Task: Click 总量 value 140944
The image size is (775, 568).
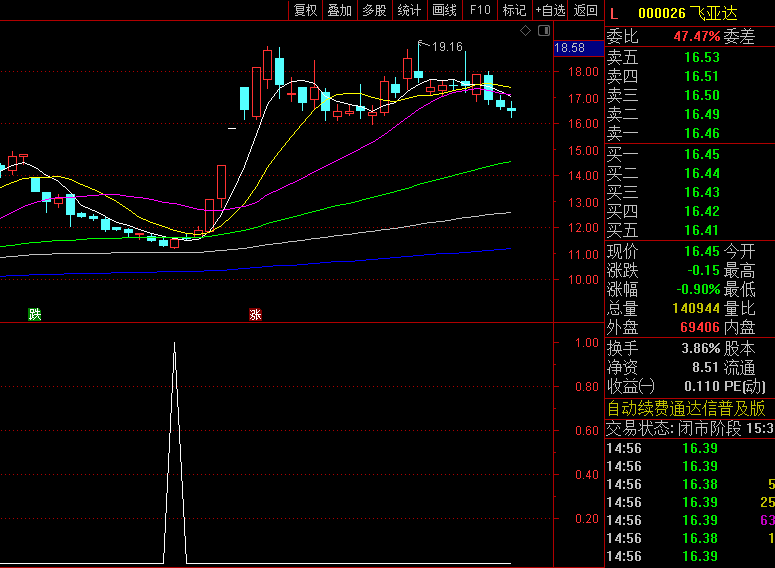Action: click(x=696, y=308)
